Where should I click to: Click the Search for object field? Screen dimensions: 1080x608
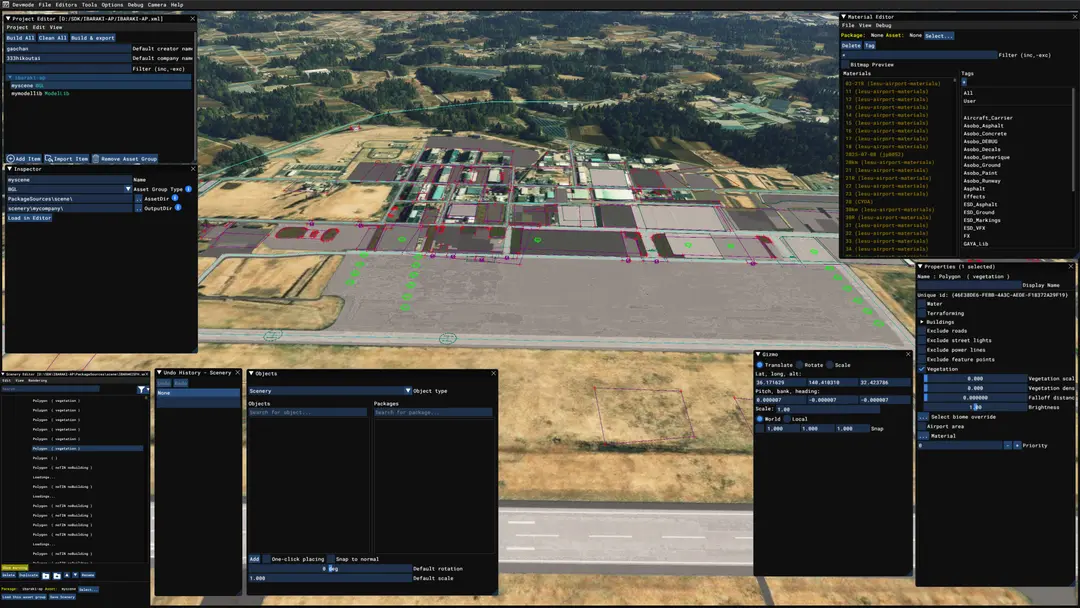(x=307, y=412)
